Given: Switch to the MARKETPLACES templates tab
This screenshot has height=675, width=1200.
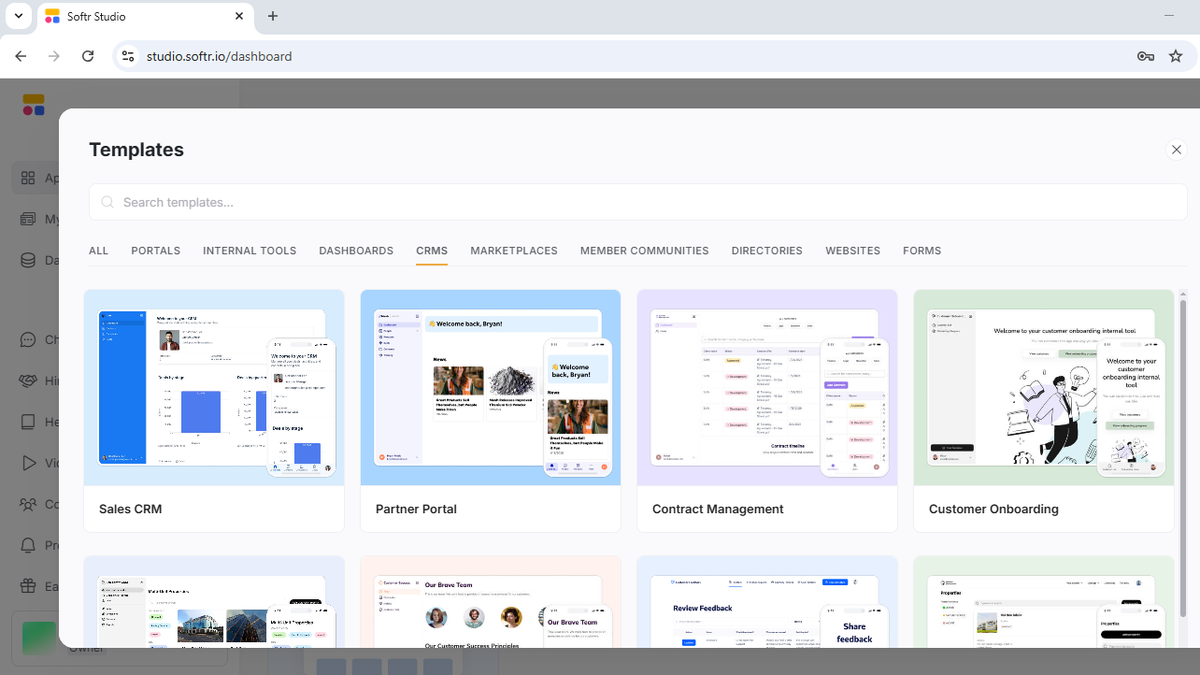Looking at the screenshot, I should [513, 251].
